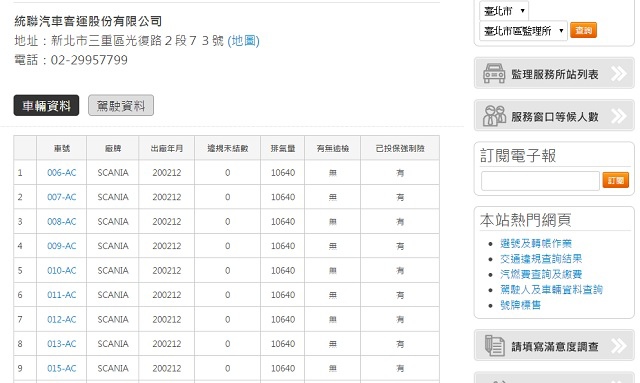Viewport: 640px width, 383px height.
Task: Open the 號牌標售 link
Action: 520,305
